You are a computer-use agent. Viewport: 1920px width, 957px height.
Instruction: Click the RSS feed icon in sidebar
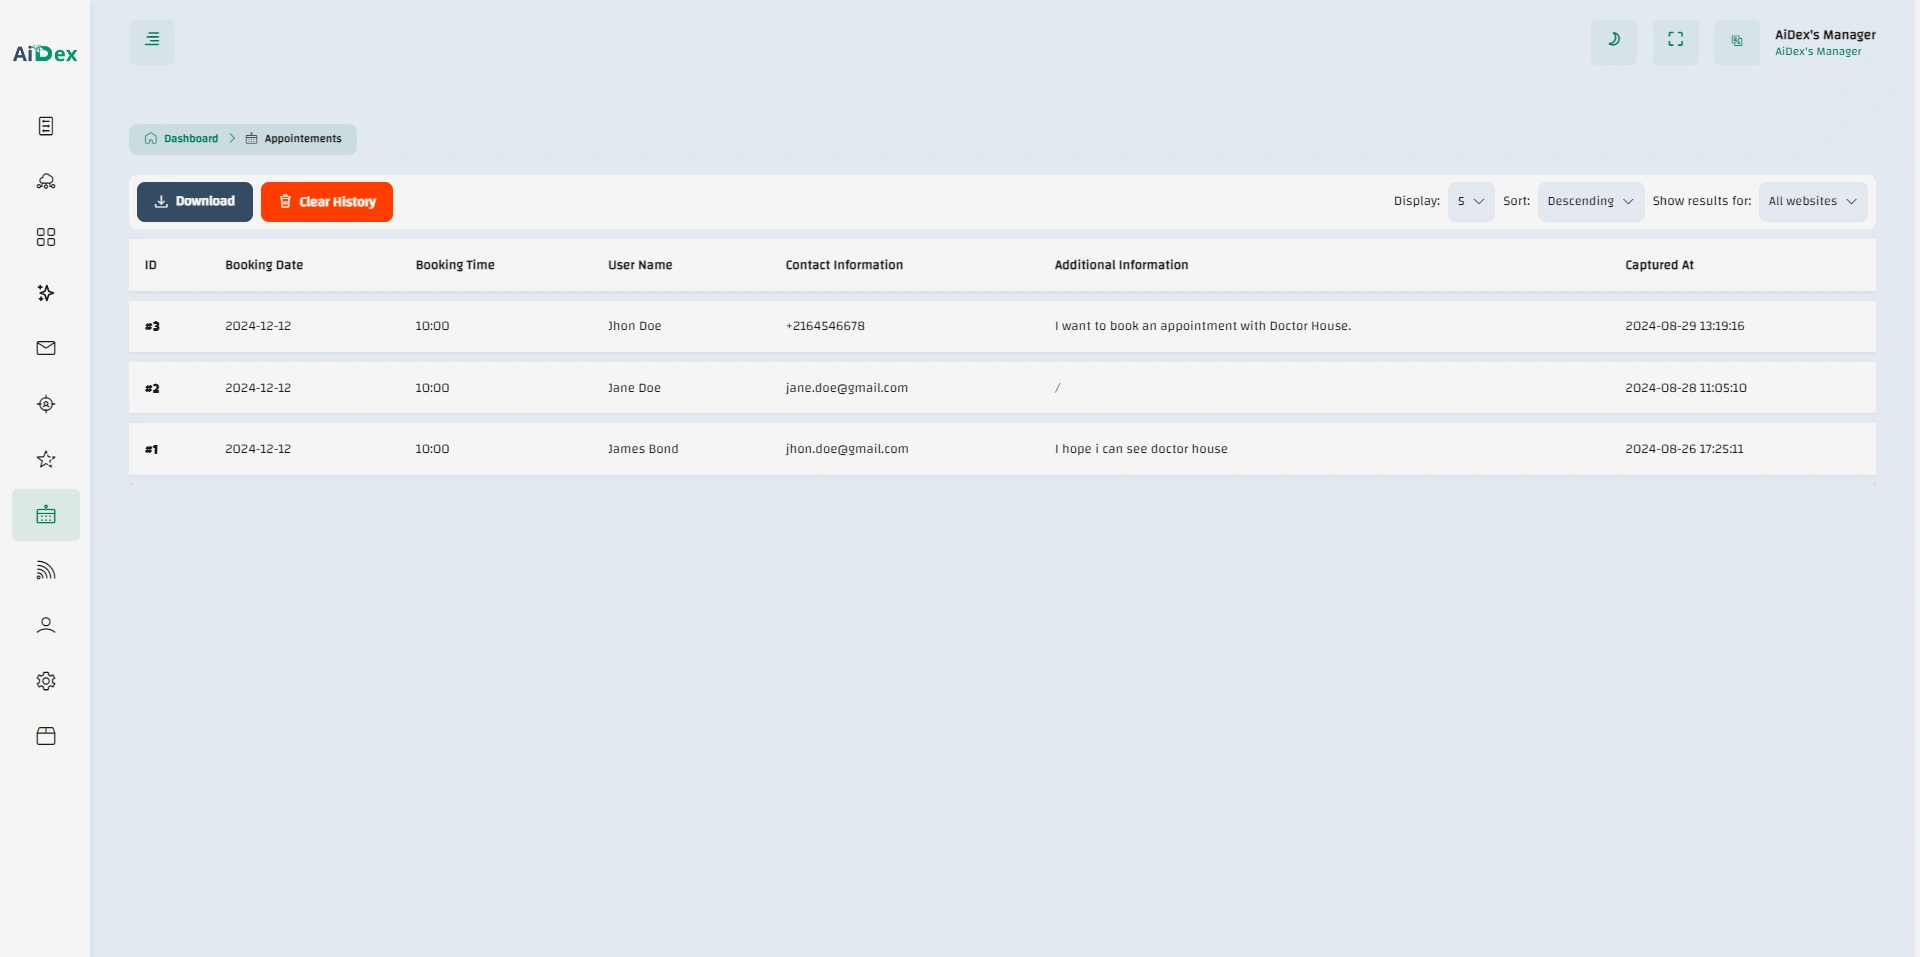coord(46,570)
